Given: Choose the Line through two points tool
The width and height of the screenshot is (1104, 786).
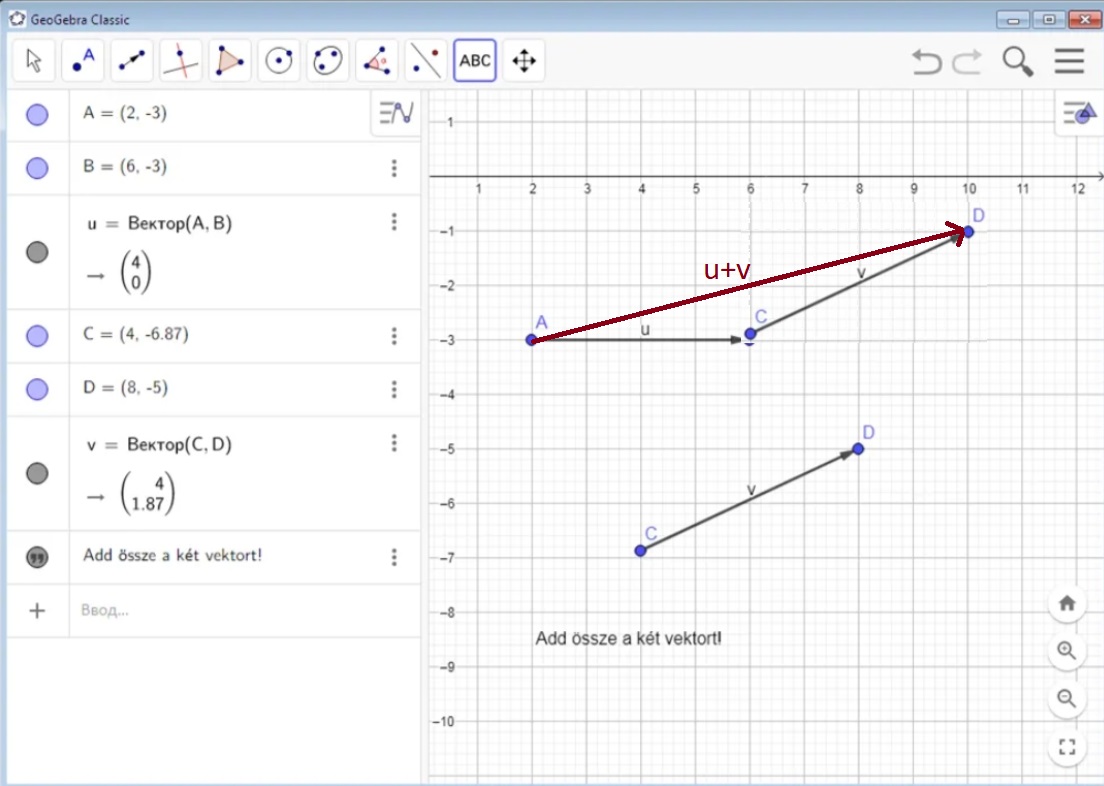Looking at the screenshot, I should click(x=132, y=61).
